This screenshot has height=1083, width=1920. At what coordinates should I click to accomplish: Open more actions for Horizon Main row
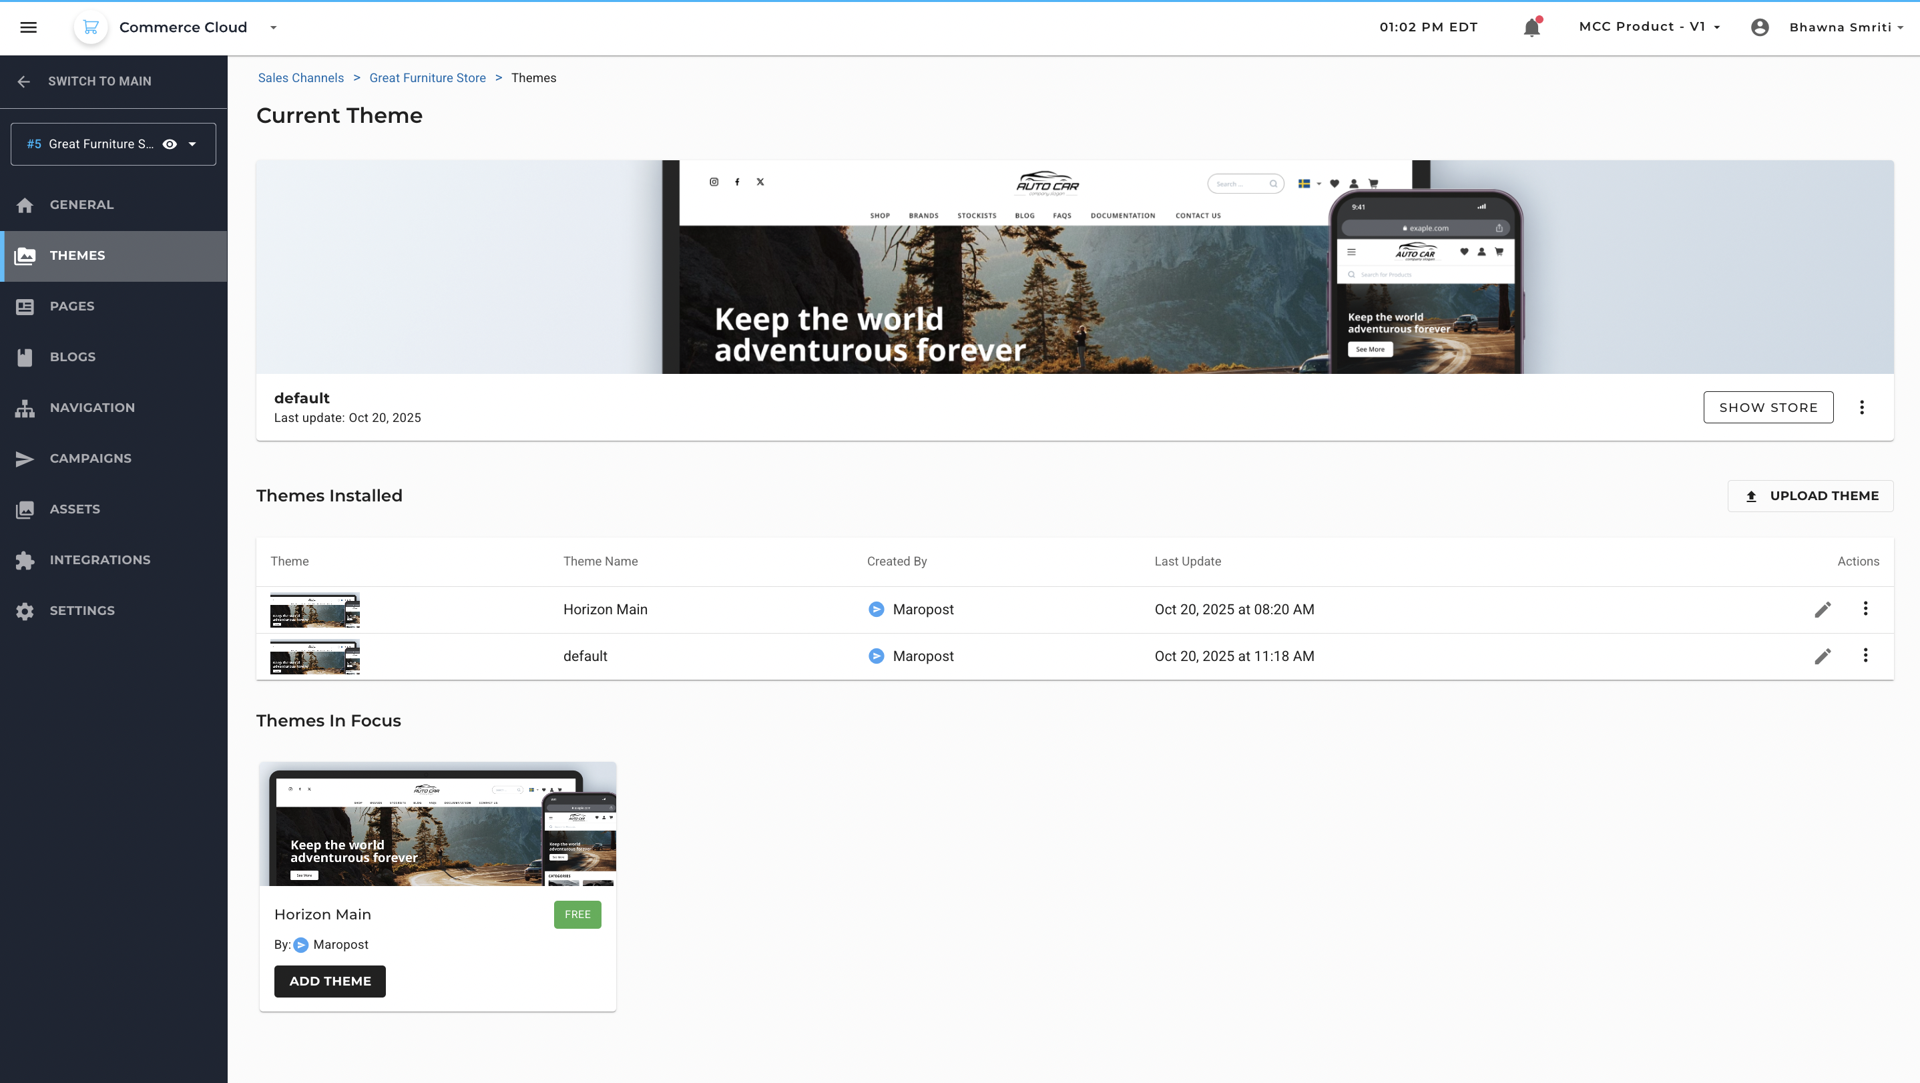point(1865,609)
